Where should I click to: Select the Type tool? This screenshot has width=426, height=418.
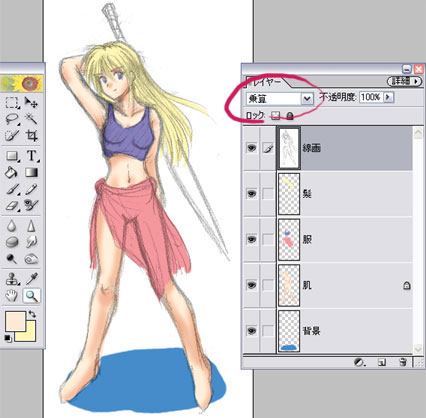point(31,156)
